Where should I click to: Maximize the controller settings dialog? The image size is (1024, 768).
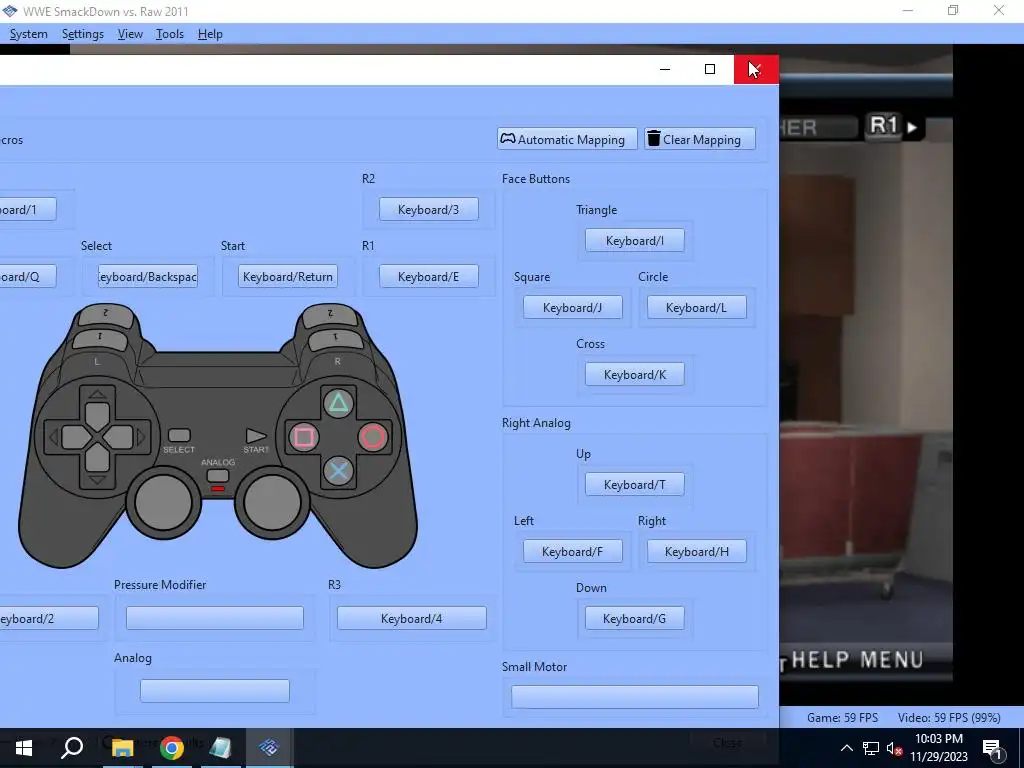[x=710, y=69]
